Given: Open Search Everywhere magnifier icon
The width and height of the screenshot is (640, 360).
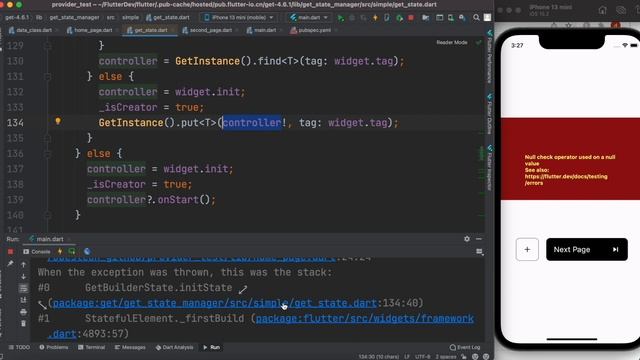Looking at the screenshot, I should [x=476, y=18].
